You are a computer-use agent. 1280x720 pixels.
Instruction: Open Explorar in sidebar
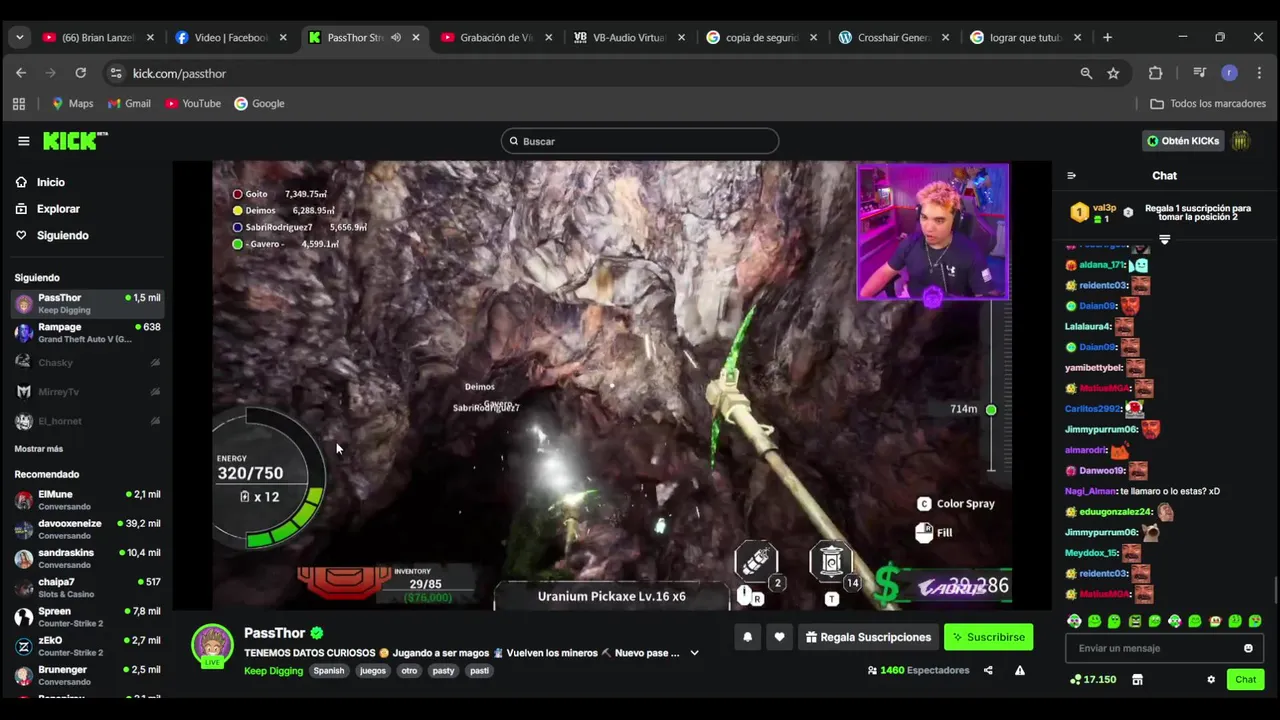pos(58,209)
